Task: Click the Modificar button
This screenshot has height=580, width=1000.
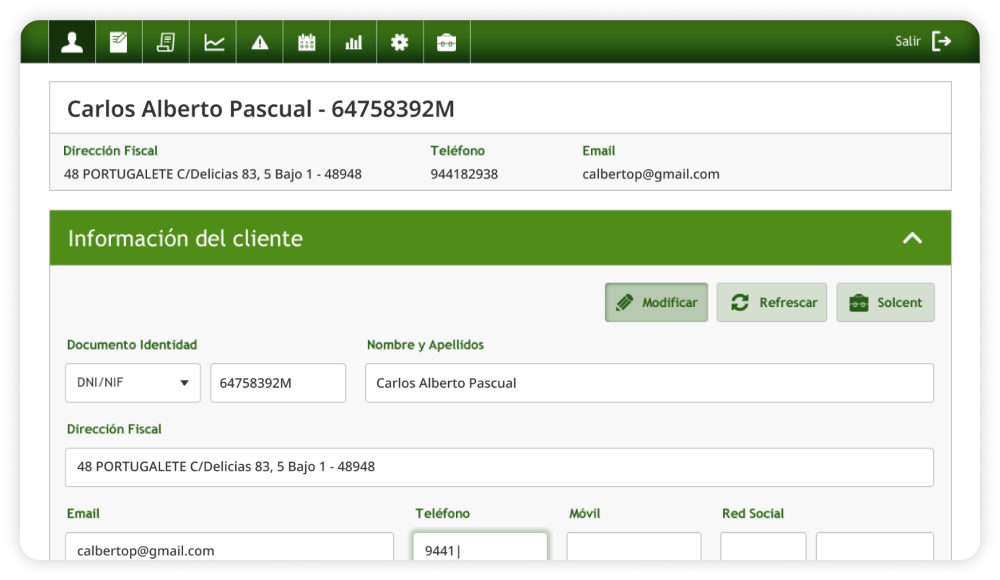Action: point(656,302)
